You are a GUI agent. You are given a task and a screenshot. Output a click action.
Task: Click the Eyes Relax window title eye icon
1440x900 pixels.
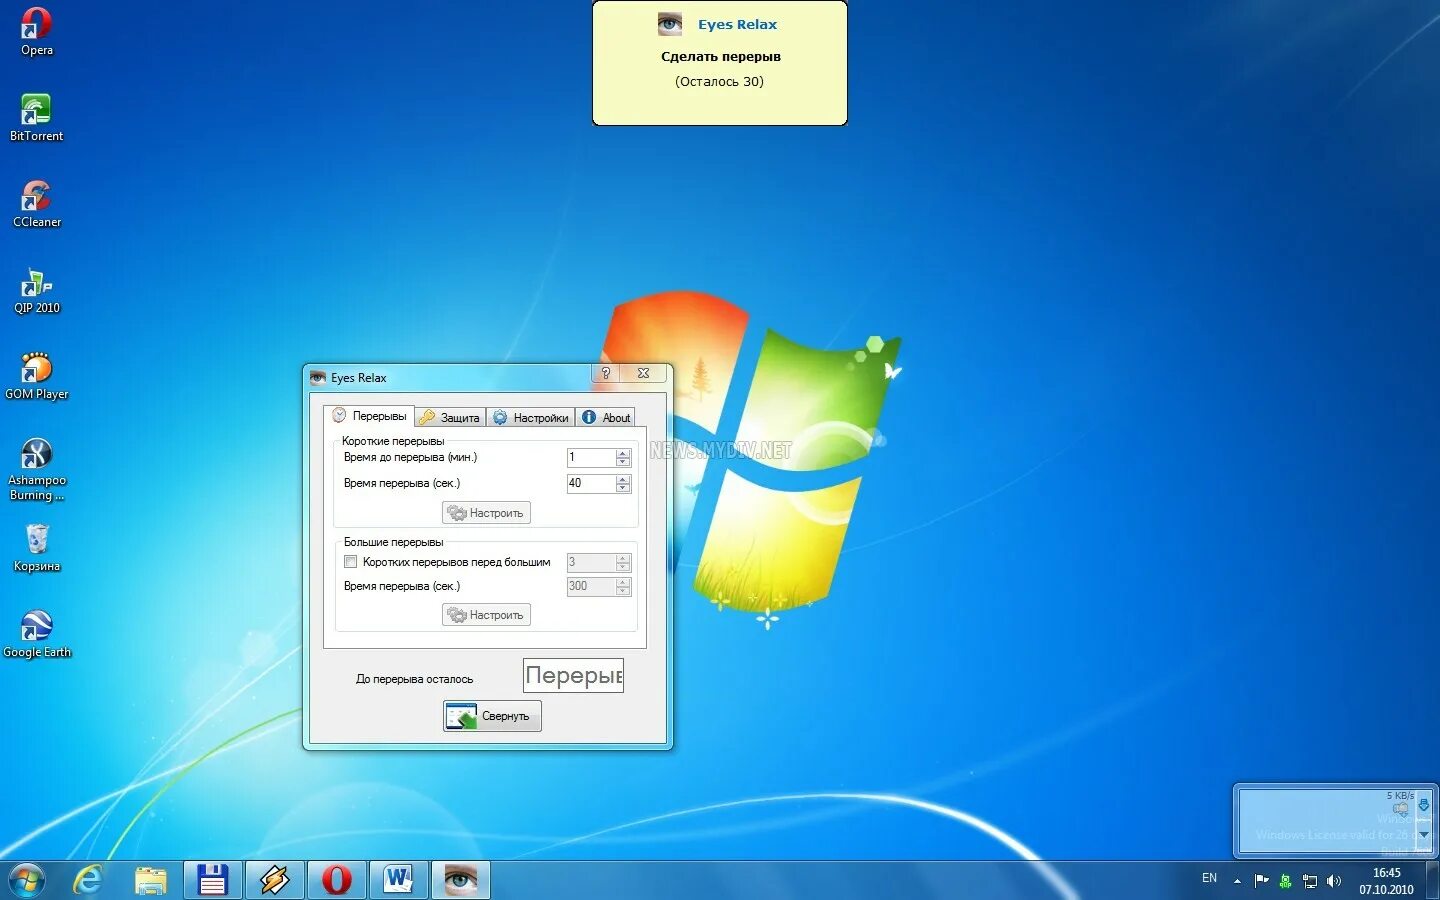click(x=318, y=377)
